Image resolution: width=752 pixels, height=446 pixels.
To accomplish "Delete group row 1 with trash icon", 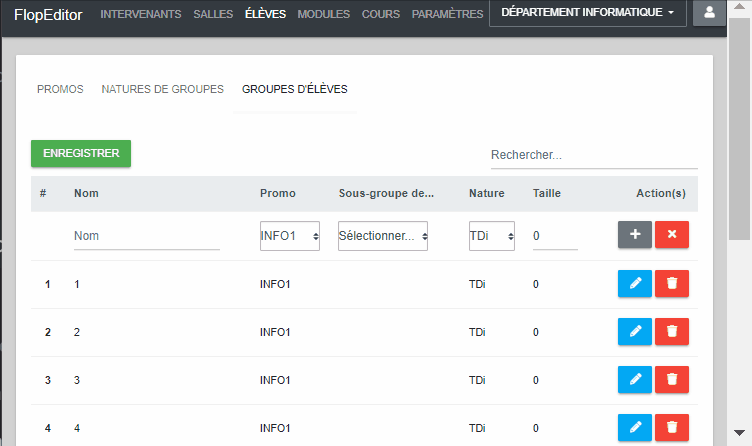I will coord(672,283).
